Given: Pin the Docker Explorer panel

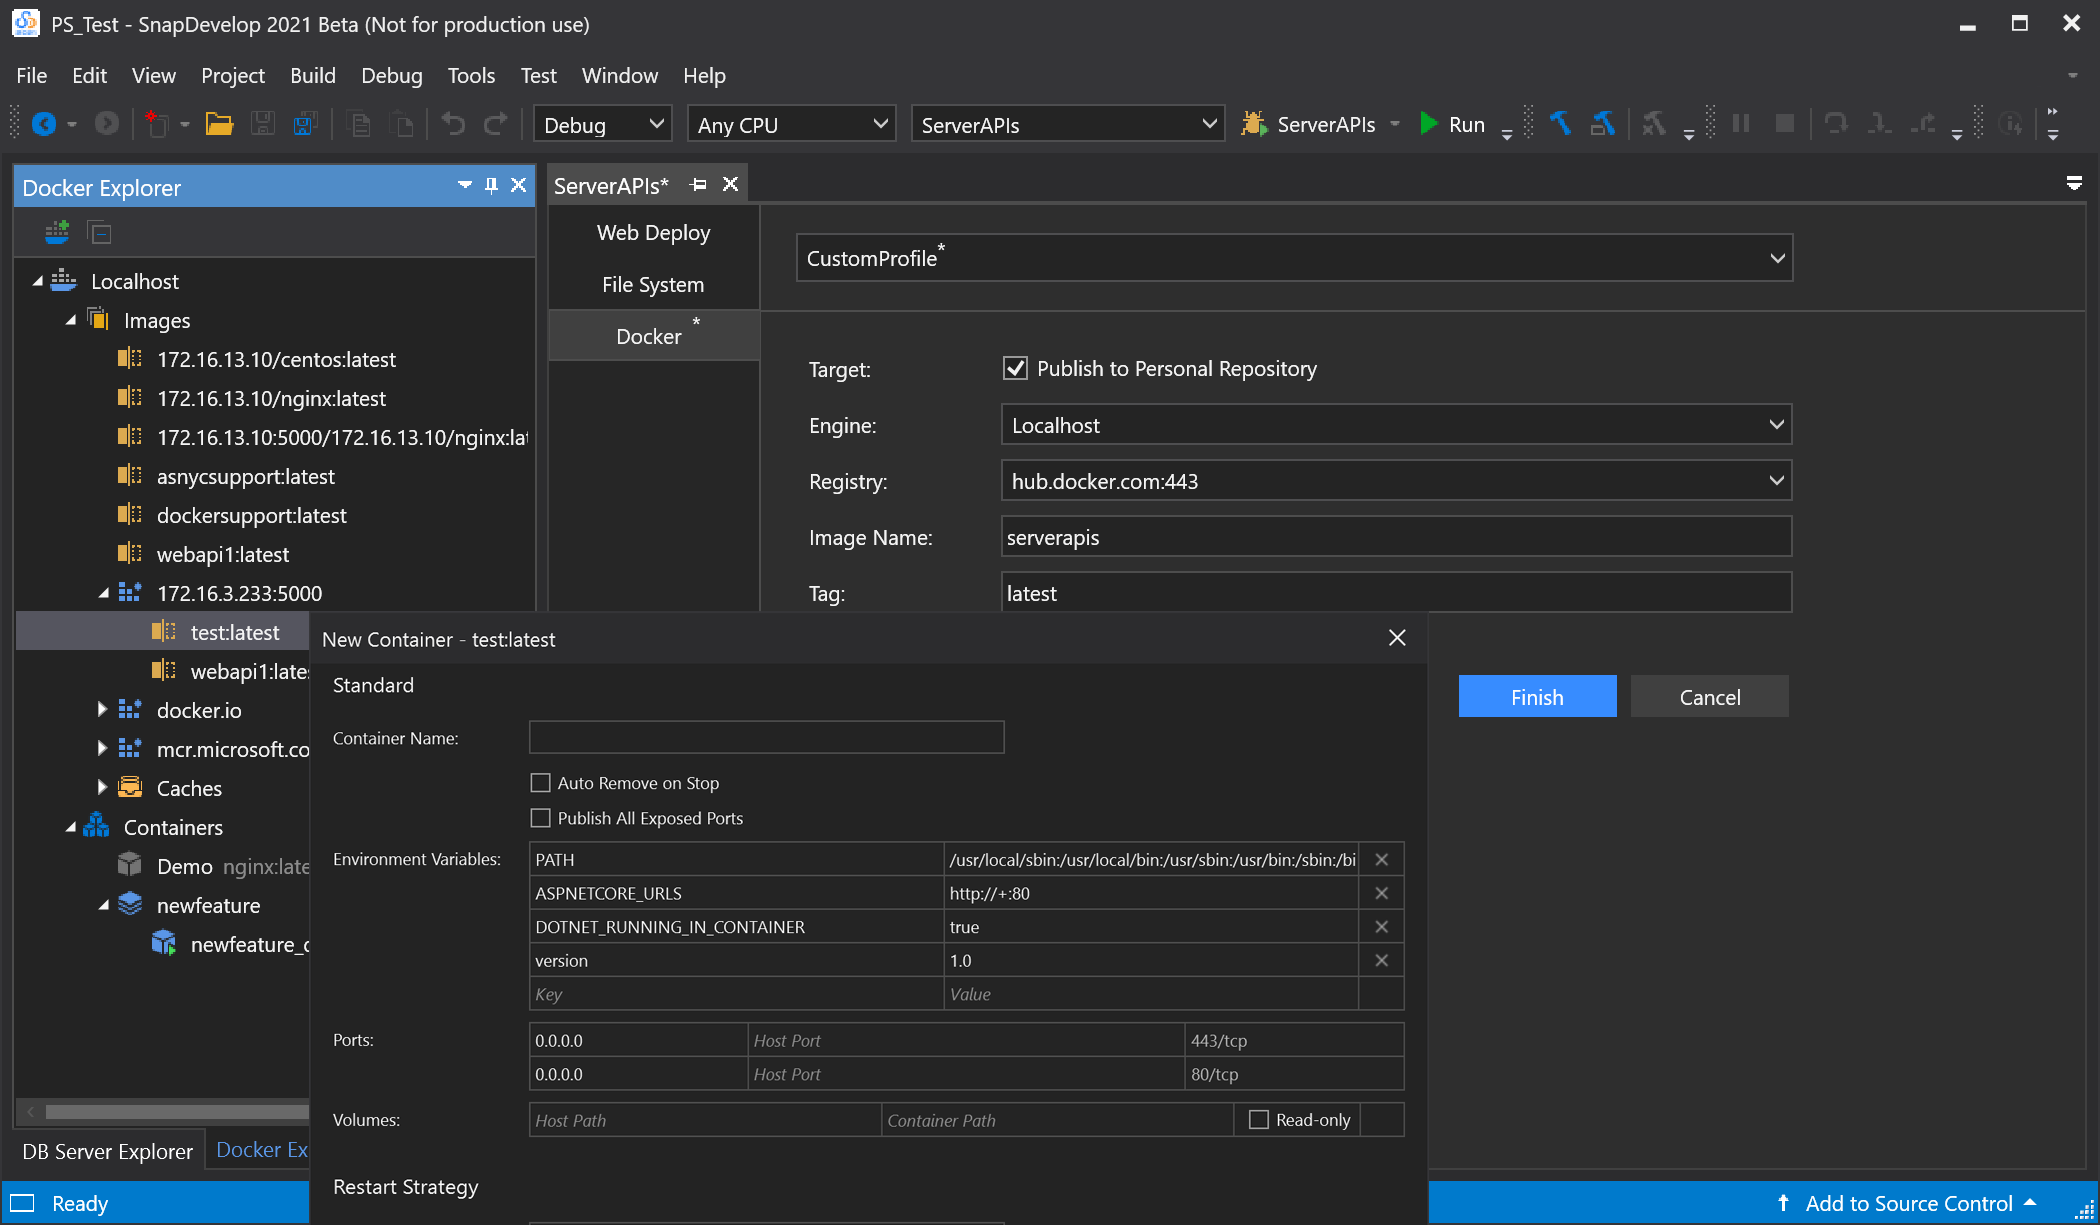Looking at the screenshot, I should click(491, 186).
